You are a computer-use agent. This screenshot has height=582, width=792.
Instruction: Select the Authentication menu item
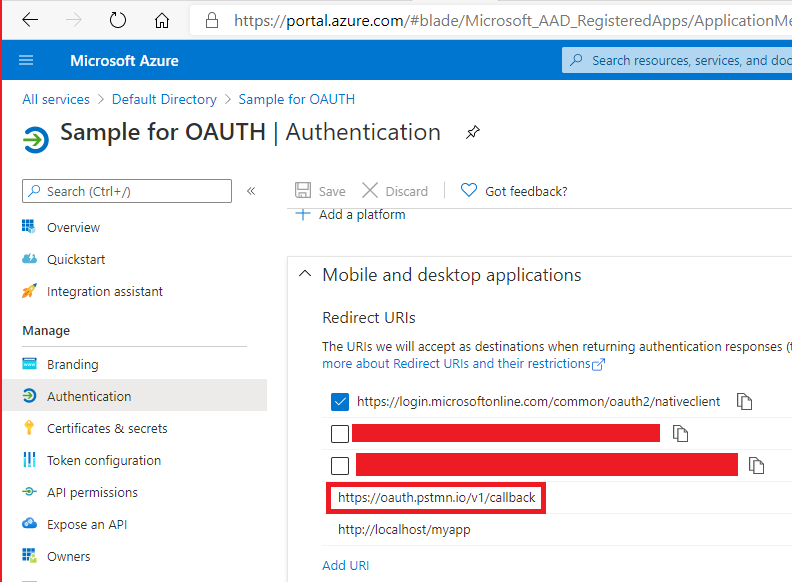click(x=135, y=396)
